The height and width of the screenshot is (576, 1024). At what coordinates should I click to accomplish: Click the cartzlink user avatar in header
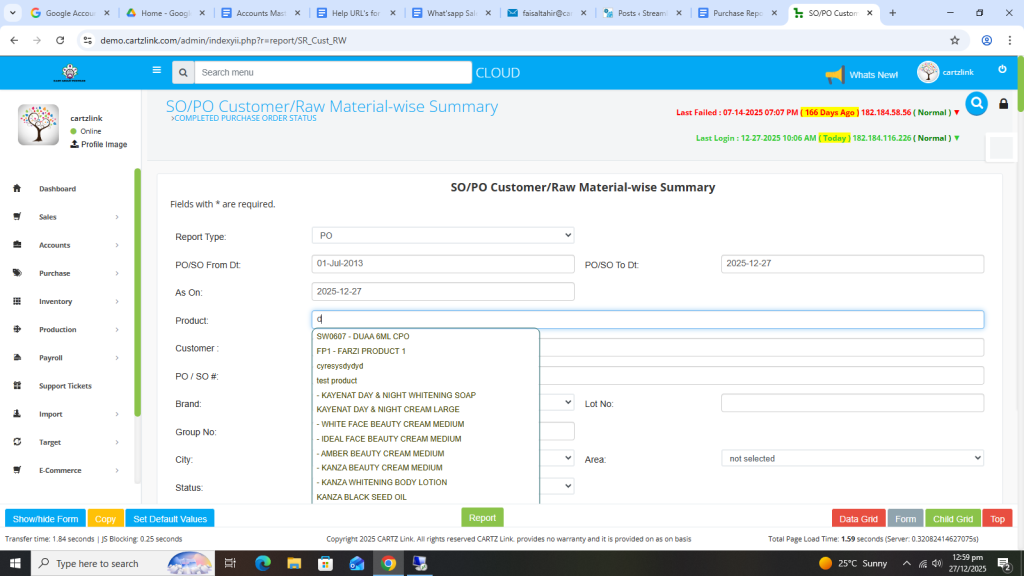click(928, 72)
